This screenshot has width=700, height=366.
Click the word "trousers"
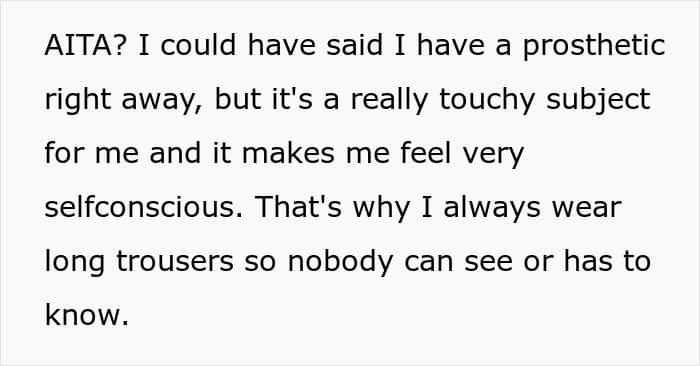pyautogui.click(x=175, y=261)
